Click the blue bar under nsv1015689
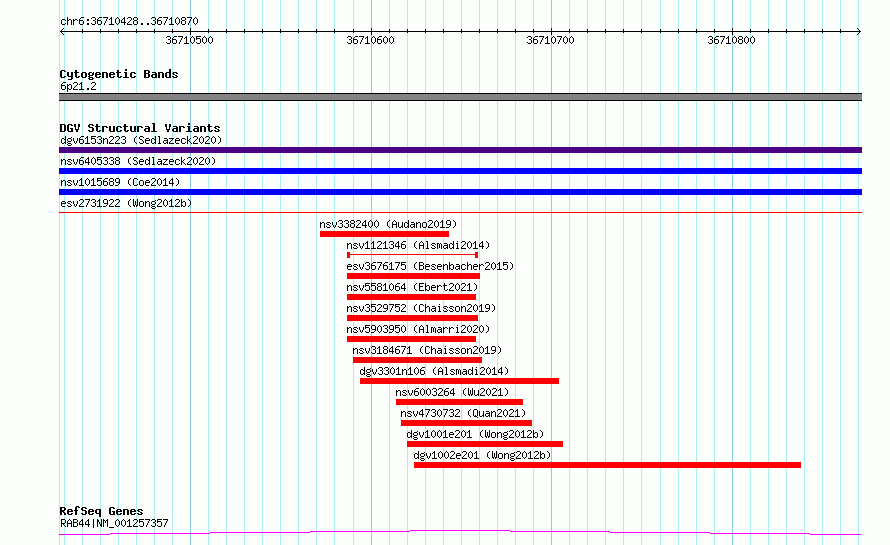 pyautogui.click(x=460, y=192)
